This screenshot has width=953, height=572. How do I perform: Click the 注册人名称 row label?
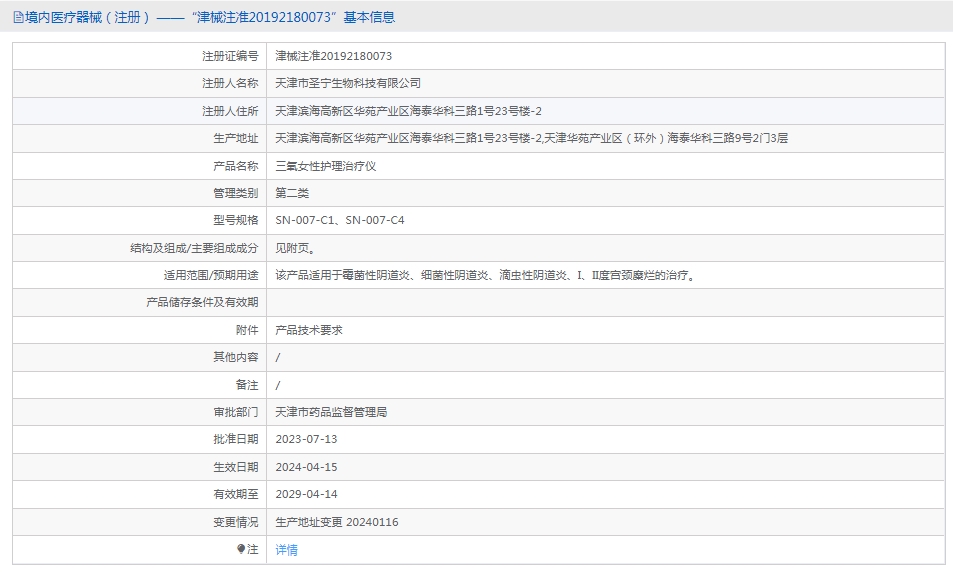coord(230,83)
